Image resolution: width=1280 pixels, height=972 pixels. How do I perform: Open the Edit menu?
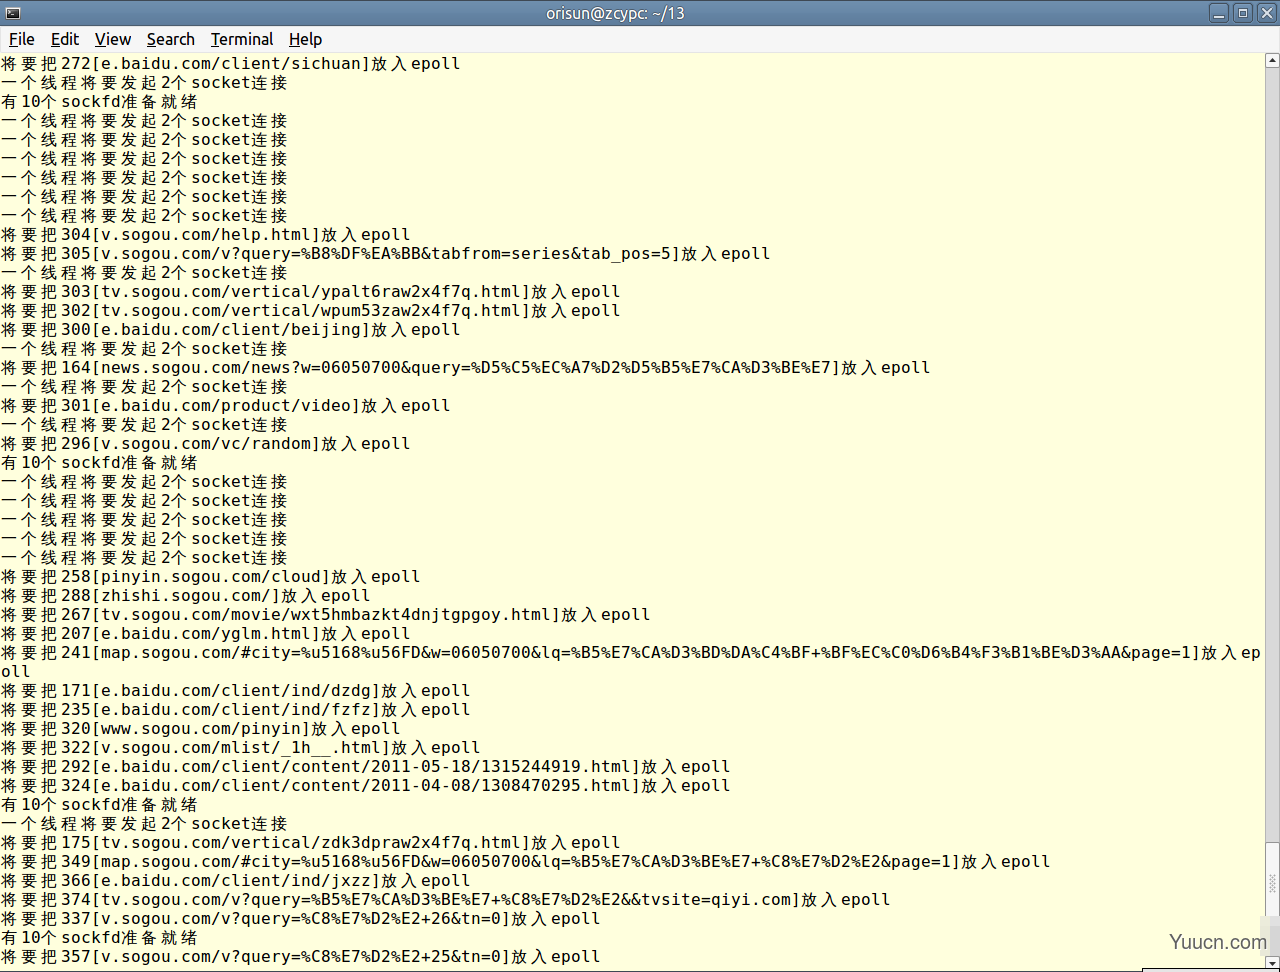tap(65, 39)
